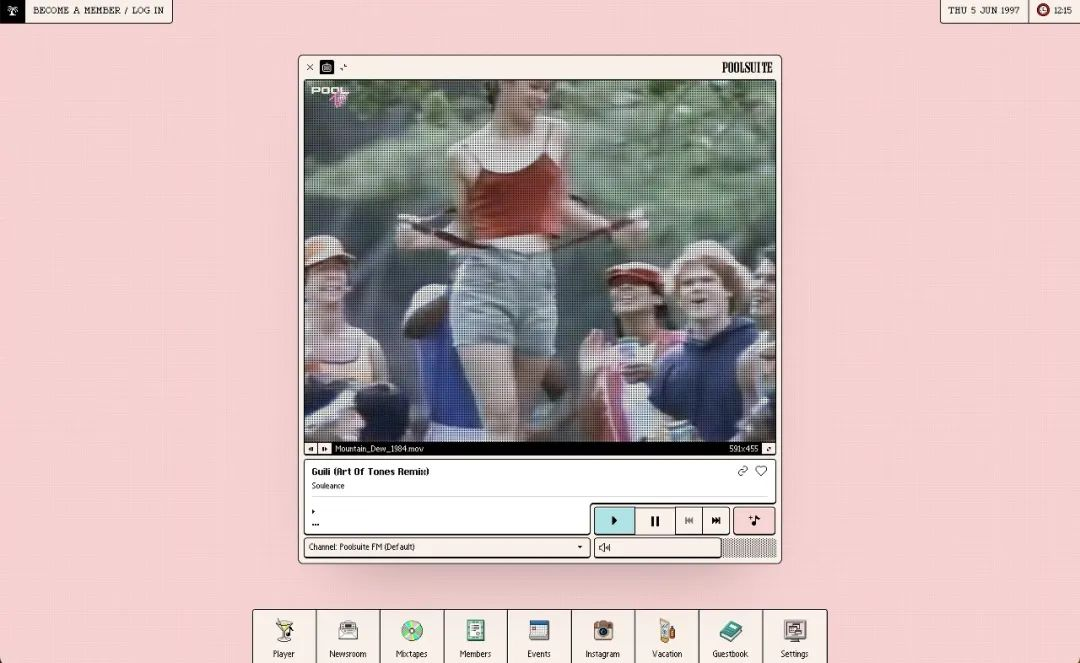The width and height of the screenshot is (1080, 663).
Task: Collapse player with the shrink arrows icon
Action: tap(344, 67)
